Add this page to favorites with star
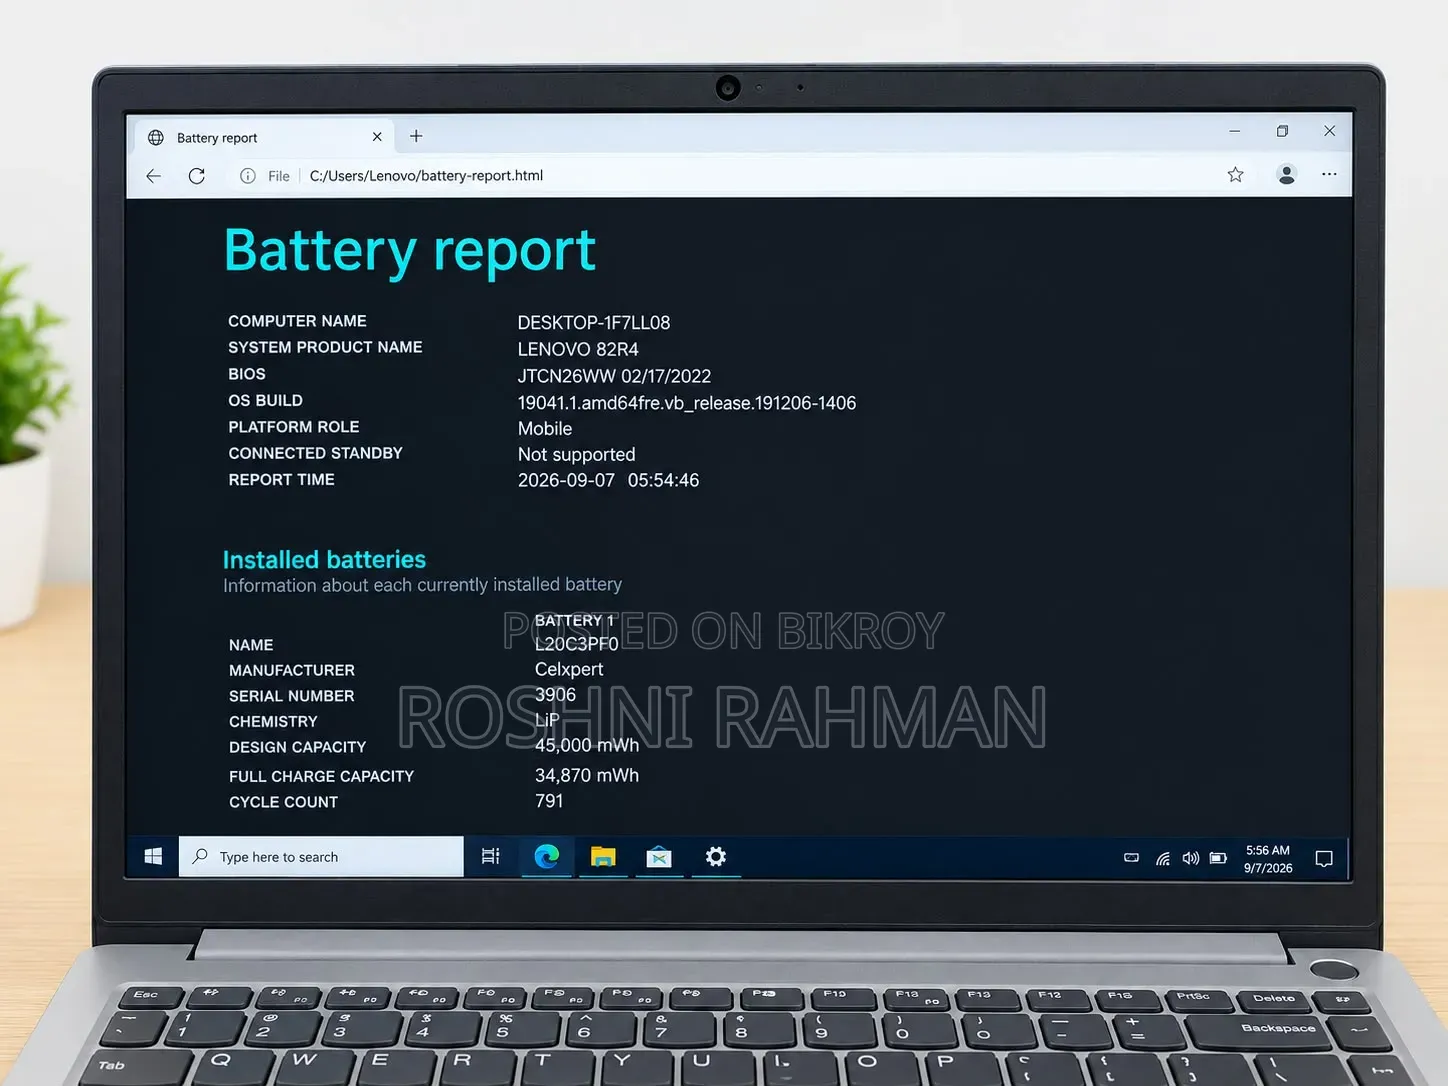Screen dimensions: 1448x1086 pyautogui.click(x=1236, y=175)
